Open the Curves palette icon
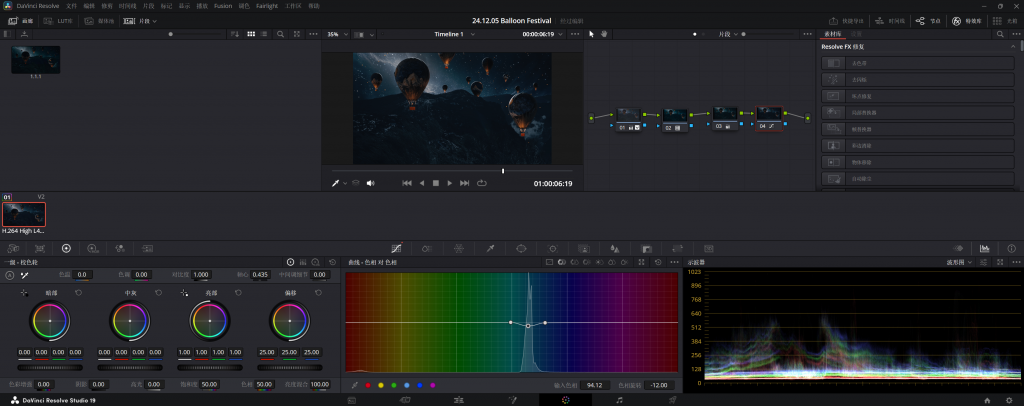1024x406 pixels. 396,248
